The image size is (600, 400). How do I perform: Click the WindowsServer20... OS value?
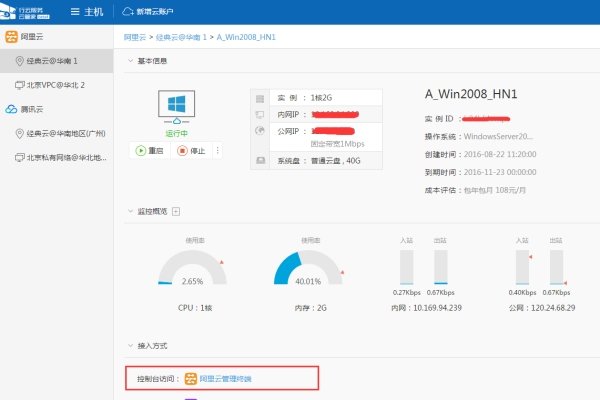[x=498, y=136]
